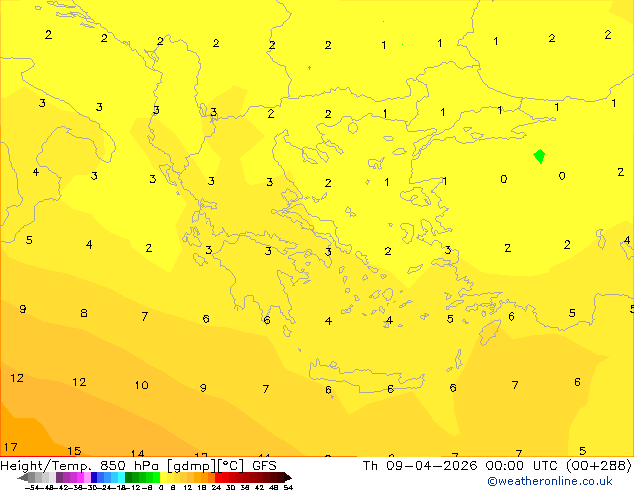Click the '14' temperature value on the map
The width and height of the screenshot is (634, 490).
pos(137,453)
